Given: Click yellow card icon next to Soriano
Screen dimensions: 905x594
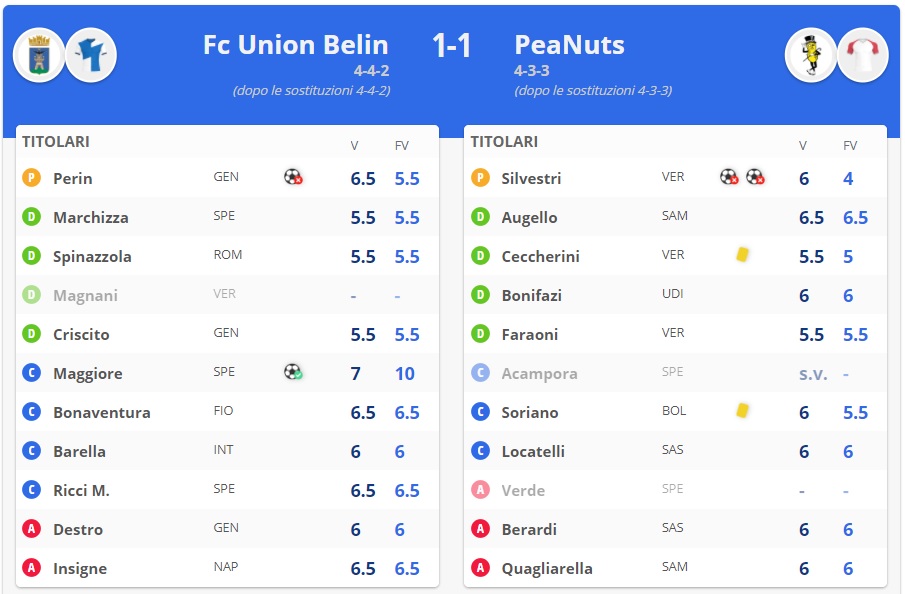Looking at the screenshot, I should coord(742,412).
